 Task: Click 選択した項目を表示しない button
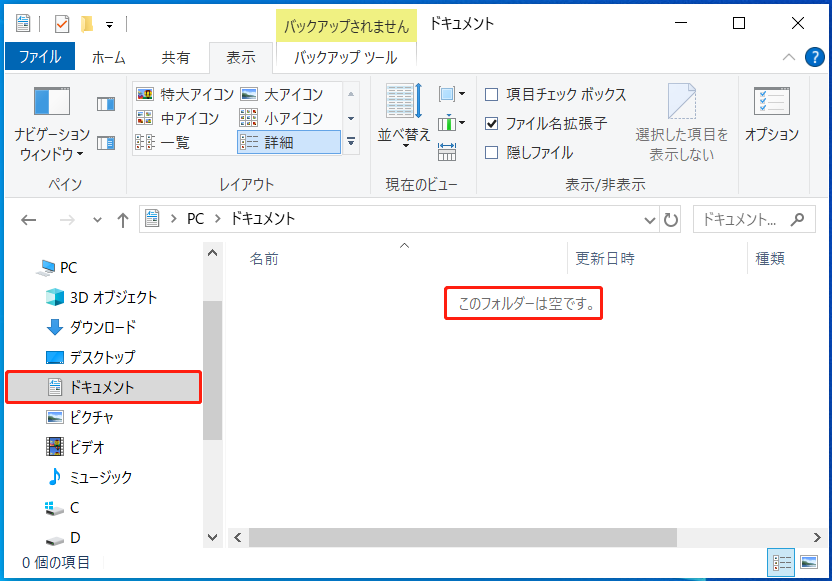[x=682, y=123]
